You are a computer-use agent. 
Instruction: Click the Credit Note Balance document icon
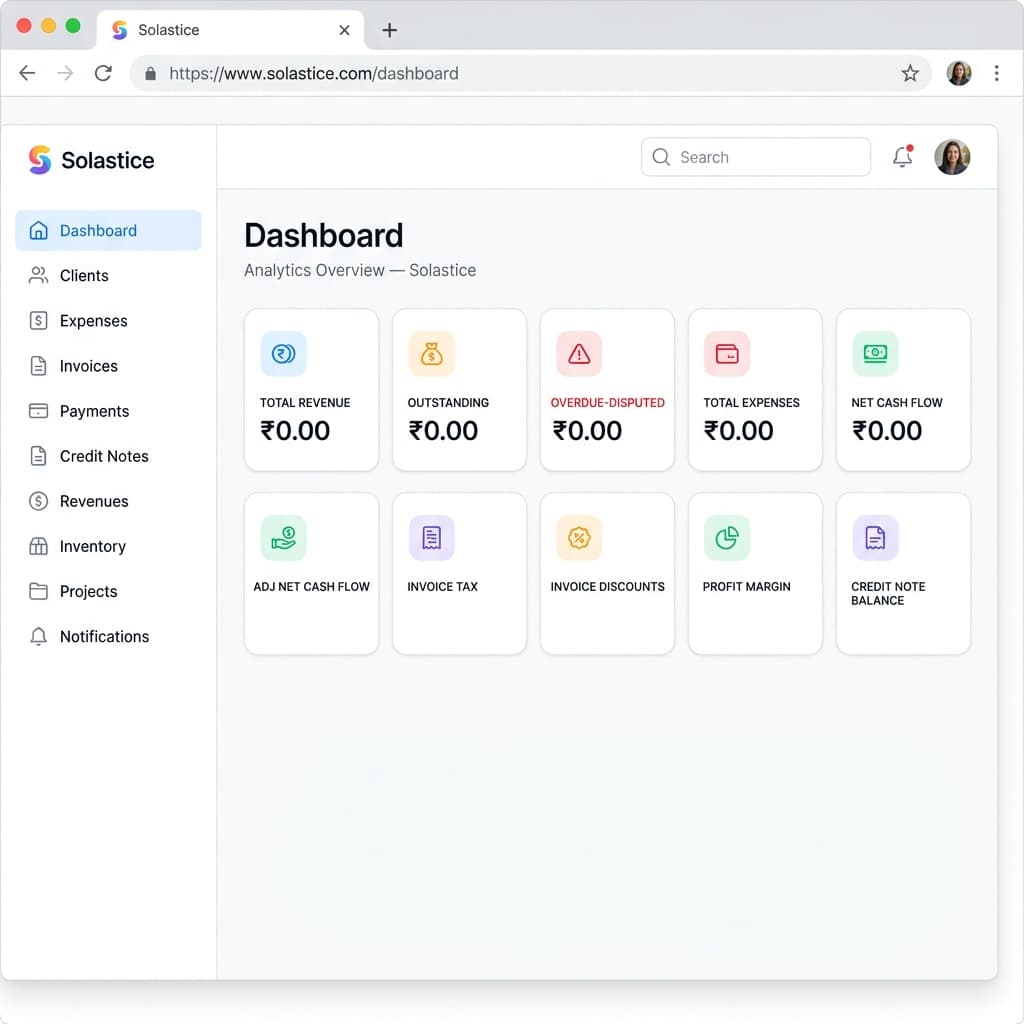tap(875, 537)
